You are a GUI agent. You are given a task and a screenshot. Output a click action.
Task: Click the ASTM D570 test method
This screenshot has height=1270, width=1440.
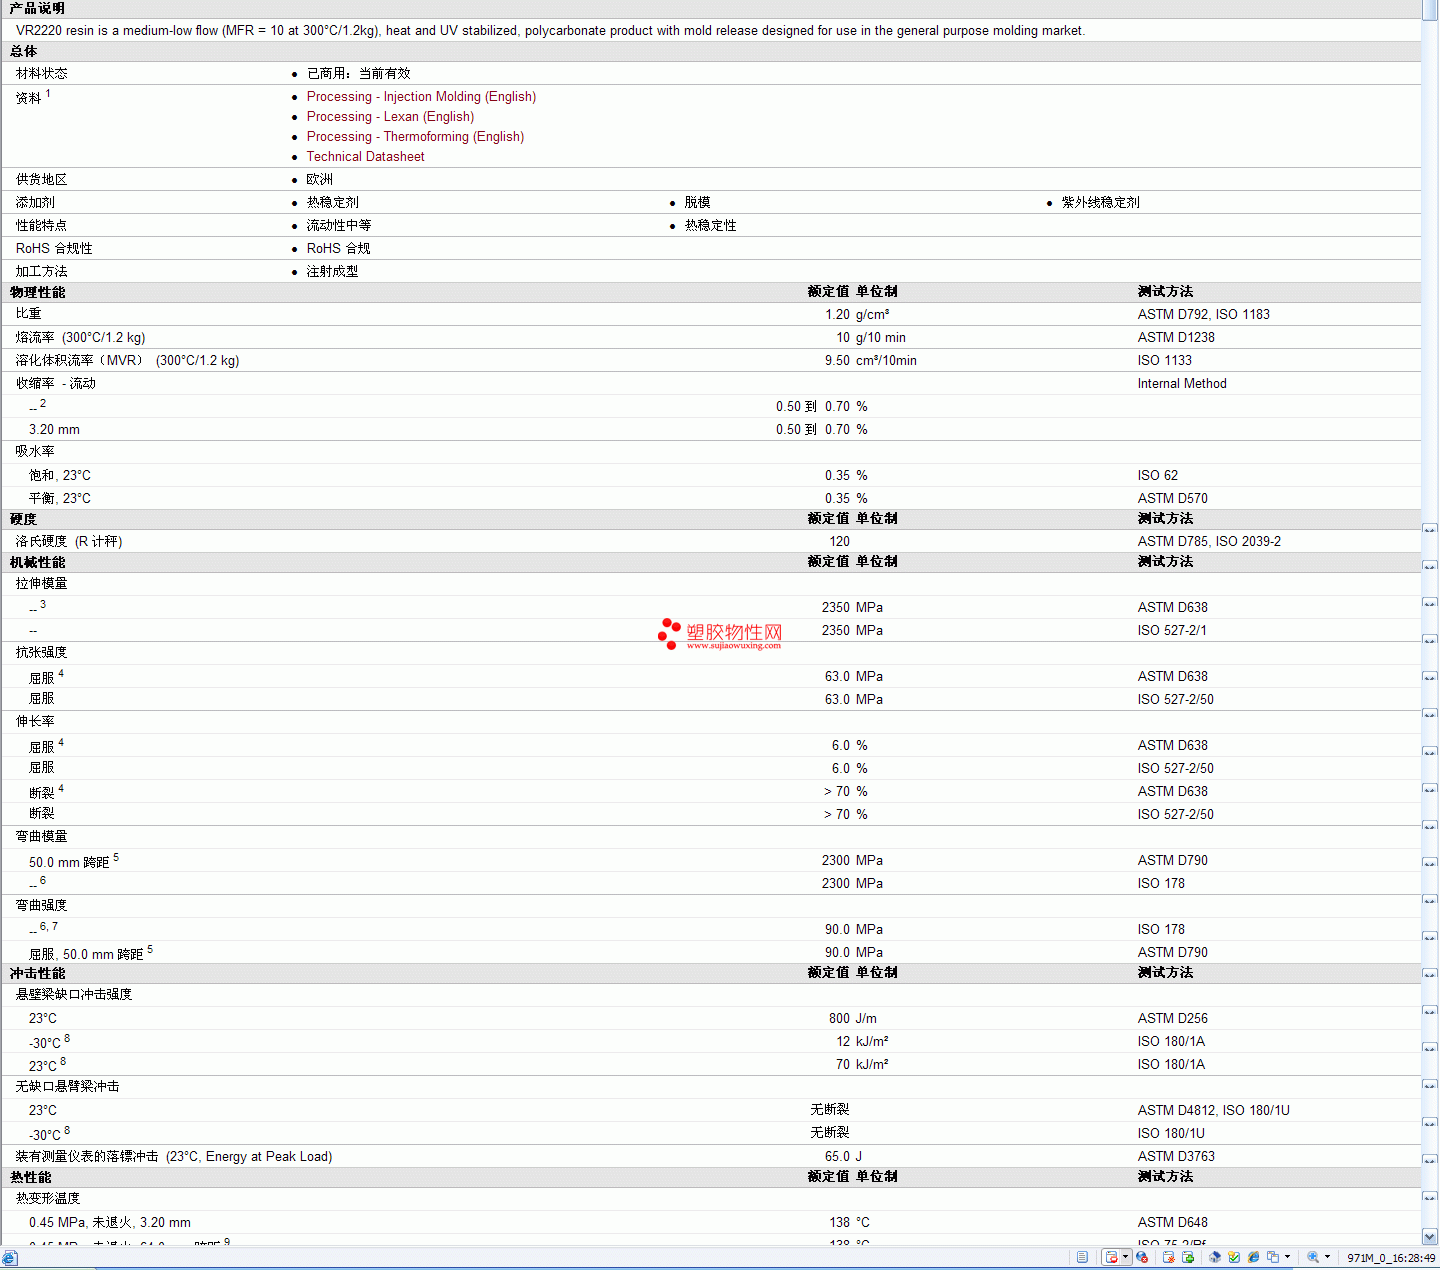tap(1172, 499)
